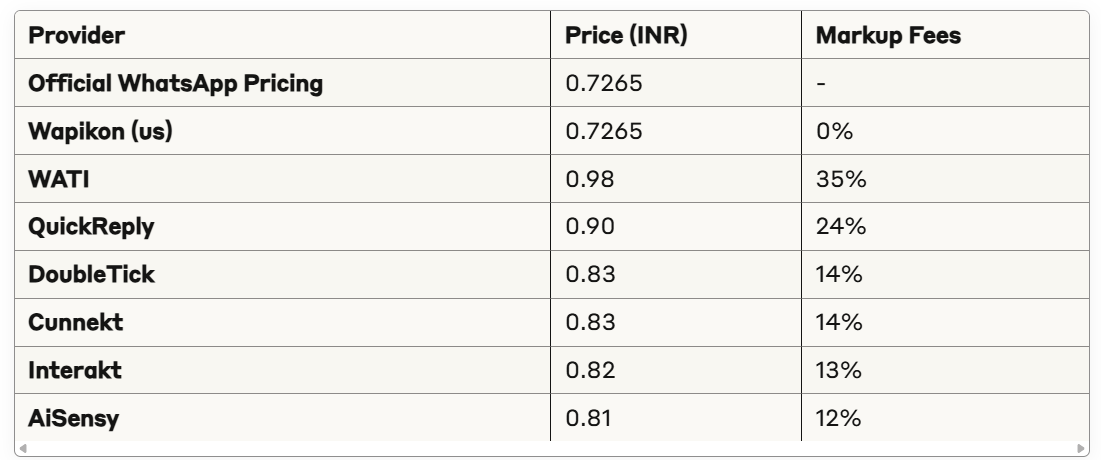Click the 0.98 price cell
The height and width of the screenshot is (460, 1101).
point(675,178)
